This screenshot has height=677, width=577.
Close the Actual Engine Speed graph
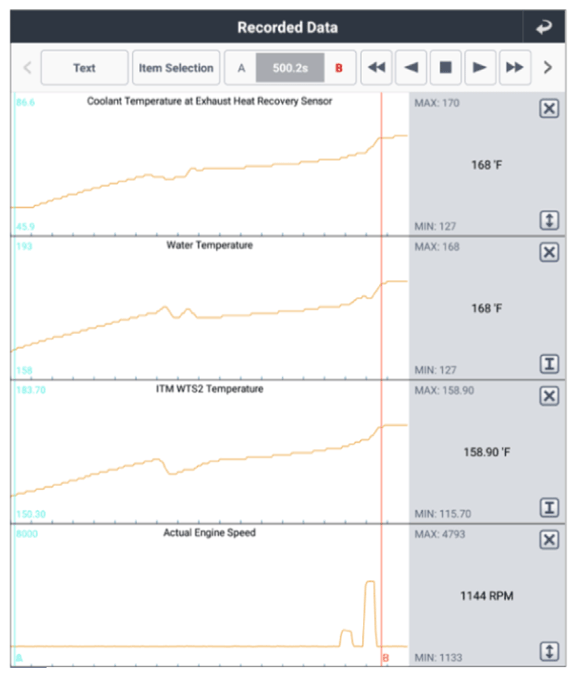(x=549, y=540)
